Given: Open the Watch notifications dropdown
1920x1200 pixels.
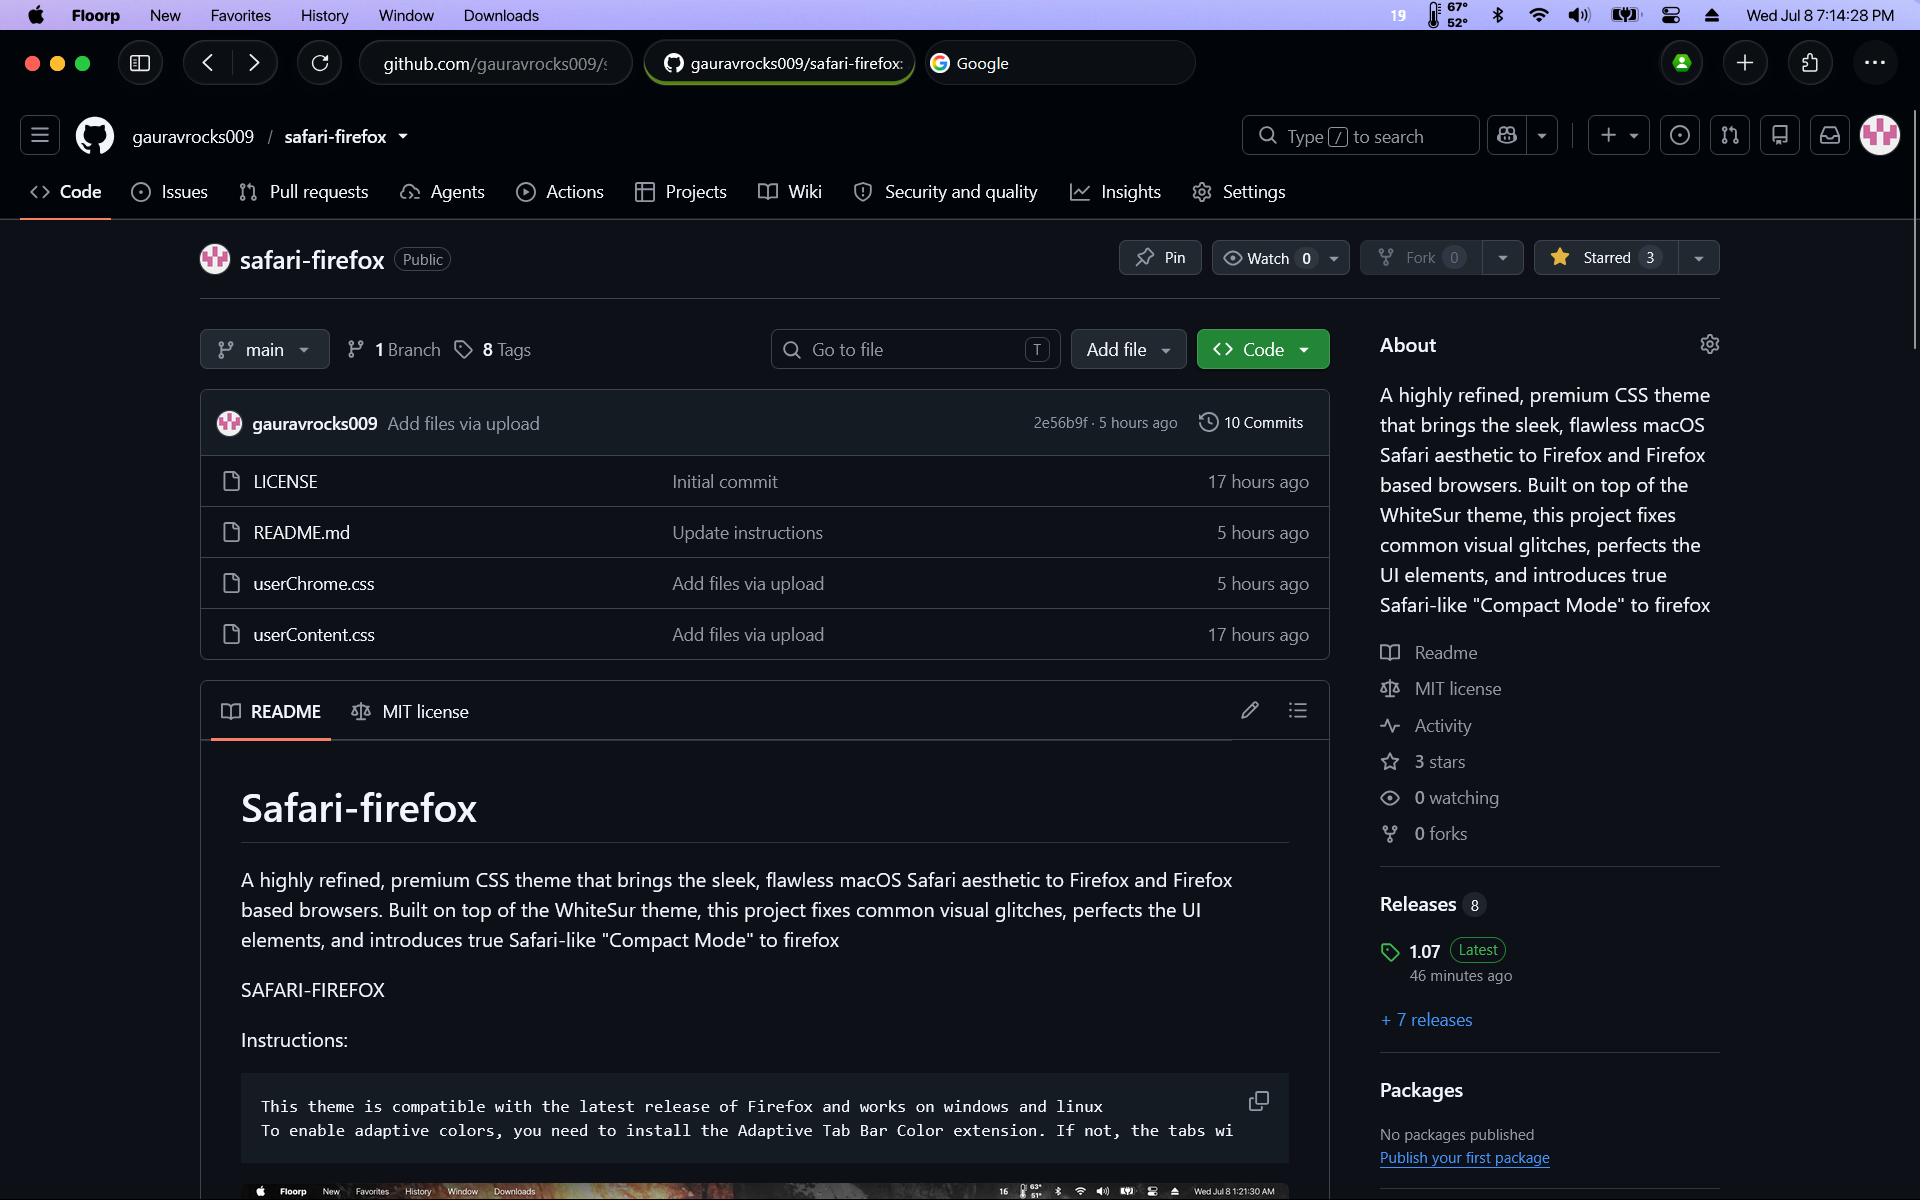Looking at the screenshot, I should (x=1280, y=258).
